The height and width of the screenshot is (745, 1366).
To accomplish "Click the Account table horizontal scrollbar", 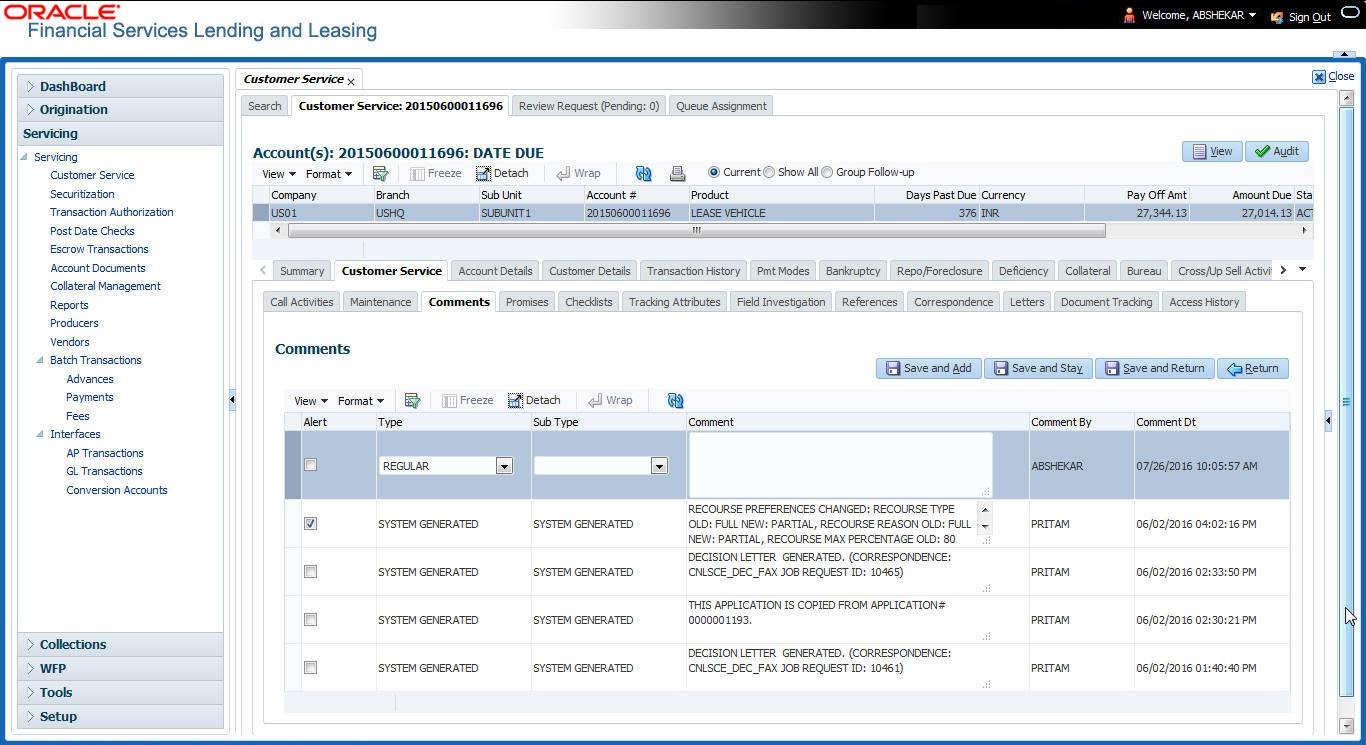I will [696, 230].
